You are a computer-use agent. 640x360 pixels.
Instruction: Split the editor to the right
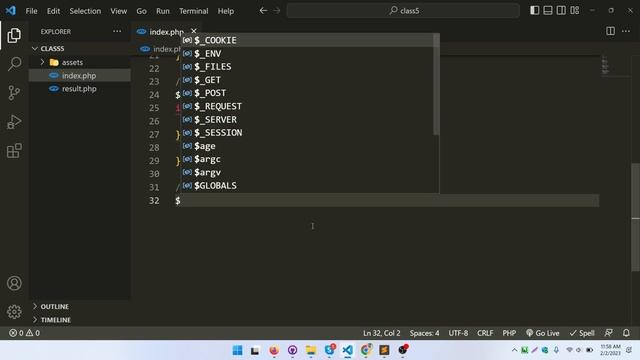610,31
